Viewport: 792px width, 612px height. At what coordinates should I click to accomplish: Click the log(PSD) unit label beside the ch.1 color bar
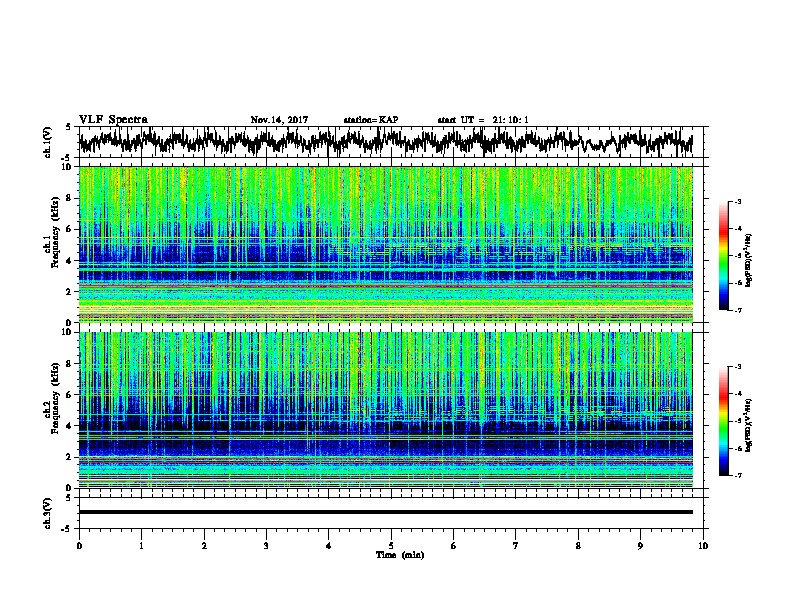[x=749, y=260]
